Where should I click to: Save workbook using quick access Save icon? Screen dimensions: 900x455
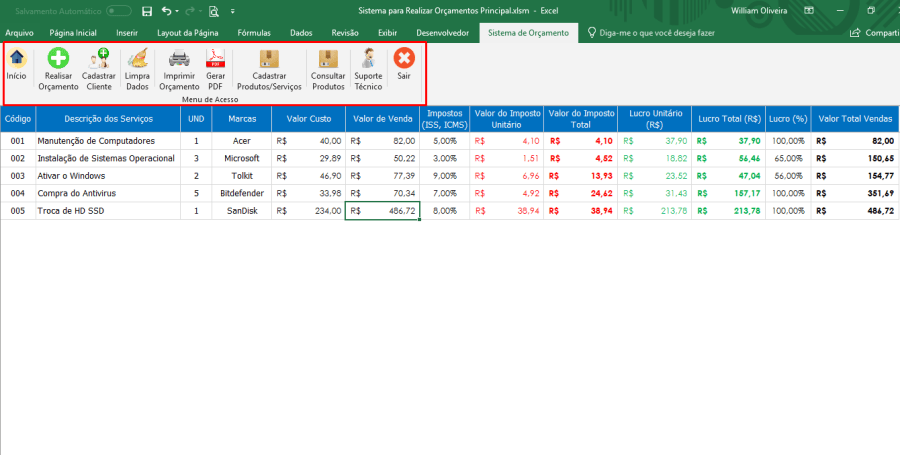(147, 11)
